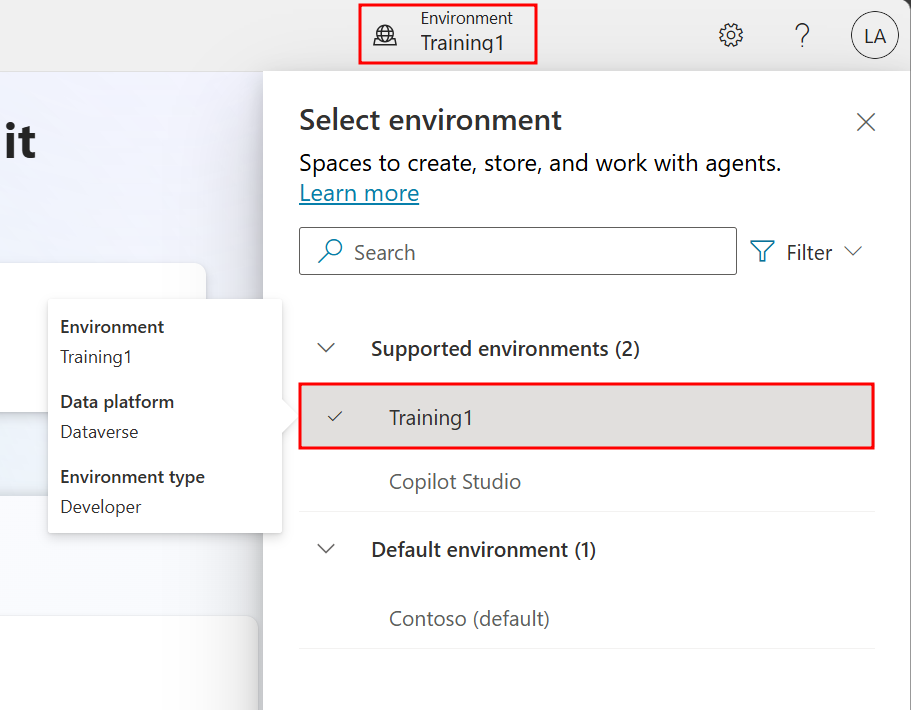
Task: Close the Select environment panel
Action: [x=866, y=122]
